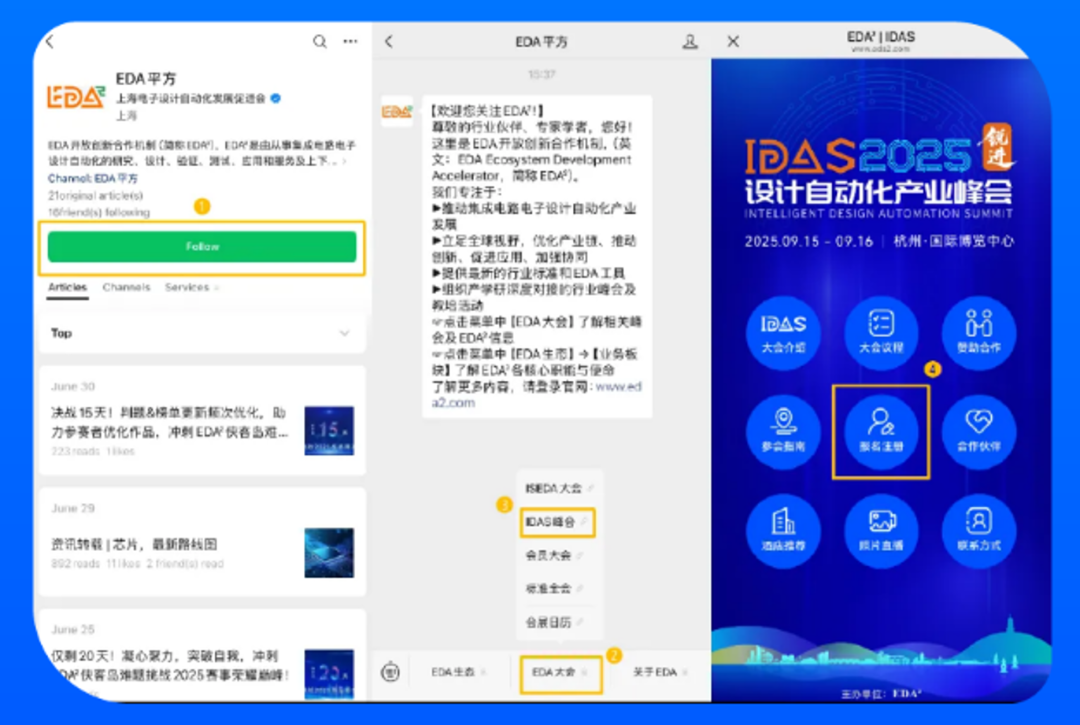Open the 赞助合作 sponsorship icon
Image resolution: width=1080 pixels, height=725 pixels.
(979, 330)
